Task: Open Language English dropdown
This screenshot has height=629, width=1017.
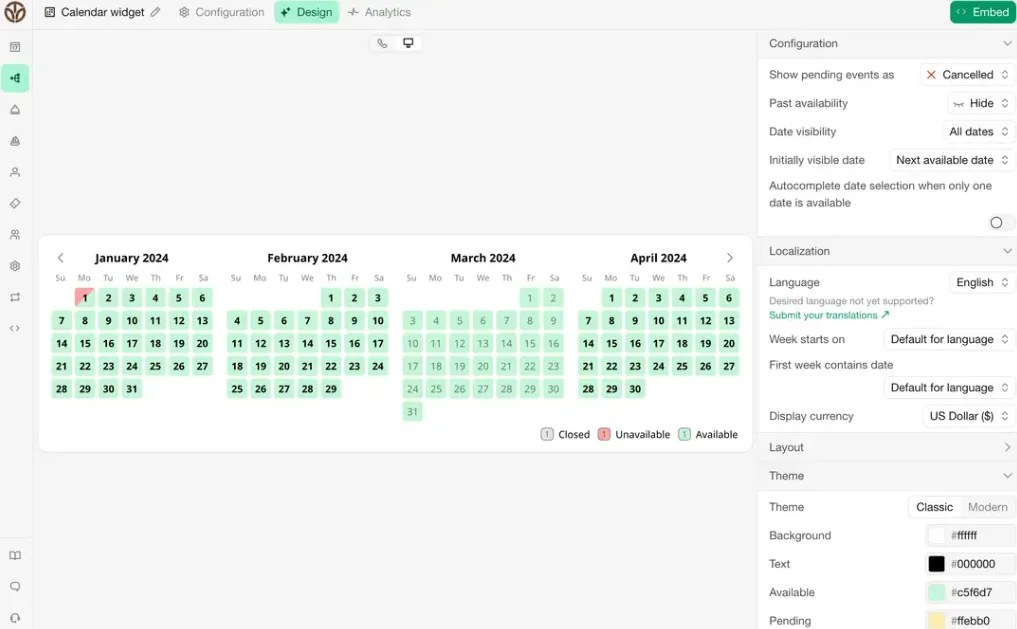Action: click(981, 282)
